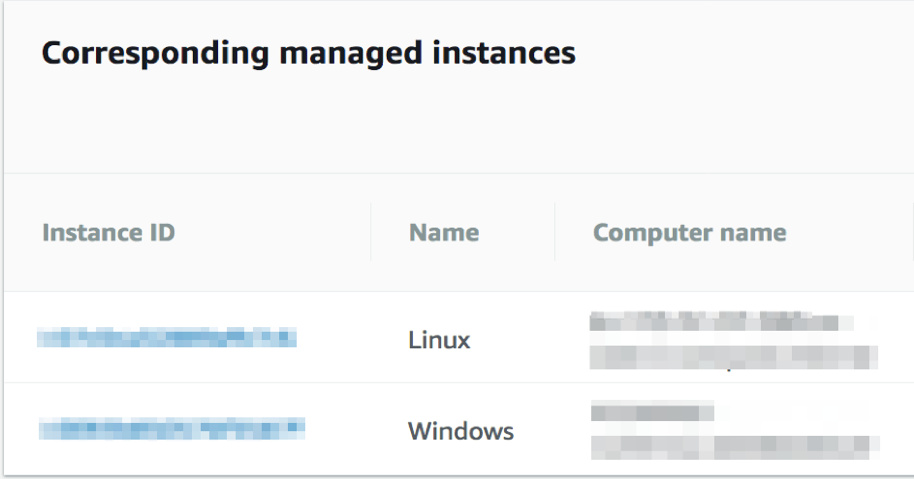
Task: Click the "Corresponding managed instances" panel title
Action: pyautogui.click(x=308, y=53)
